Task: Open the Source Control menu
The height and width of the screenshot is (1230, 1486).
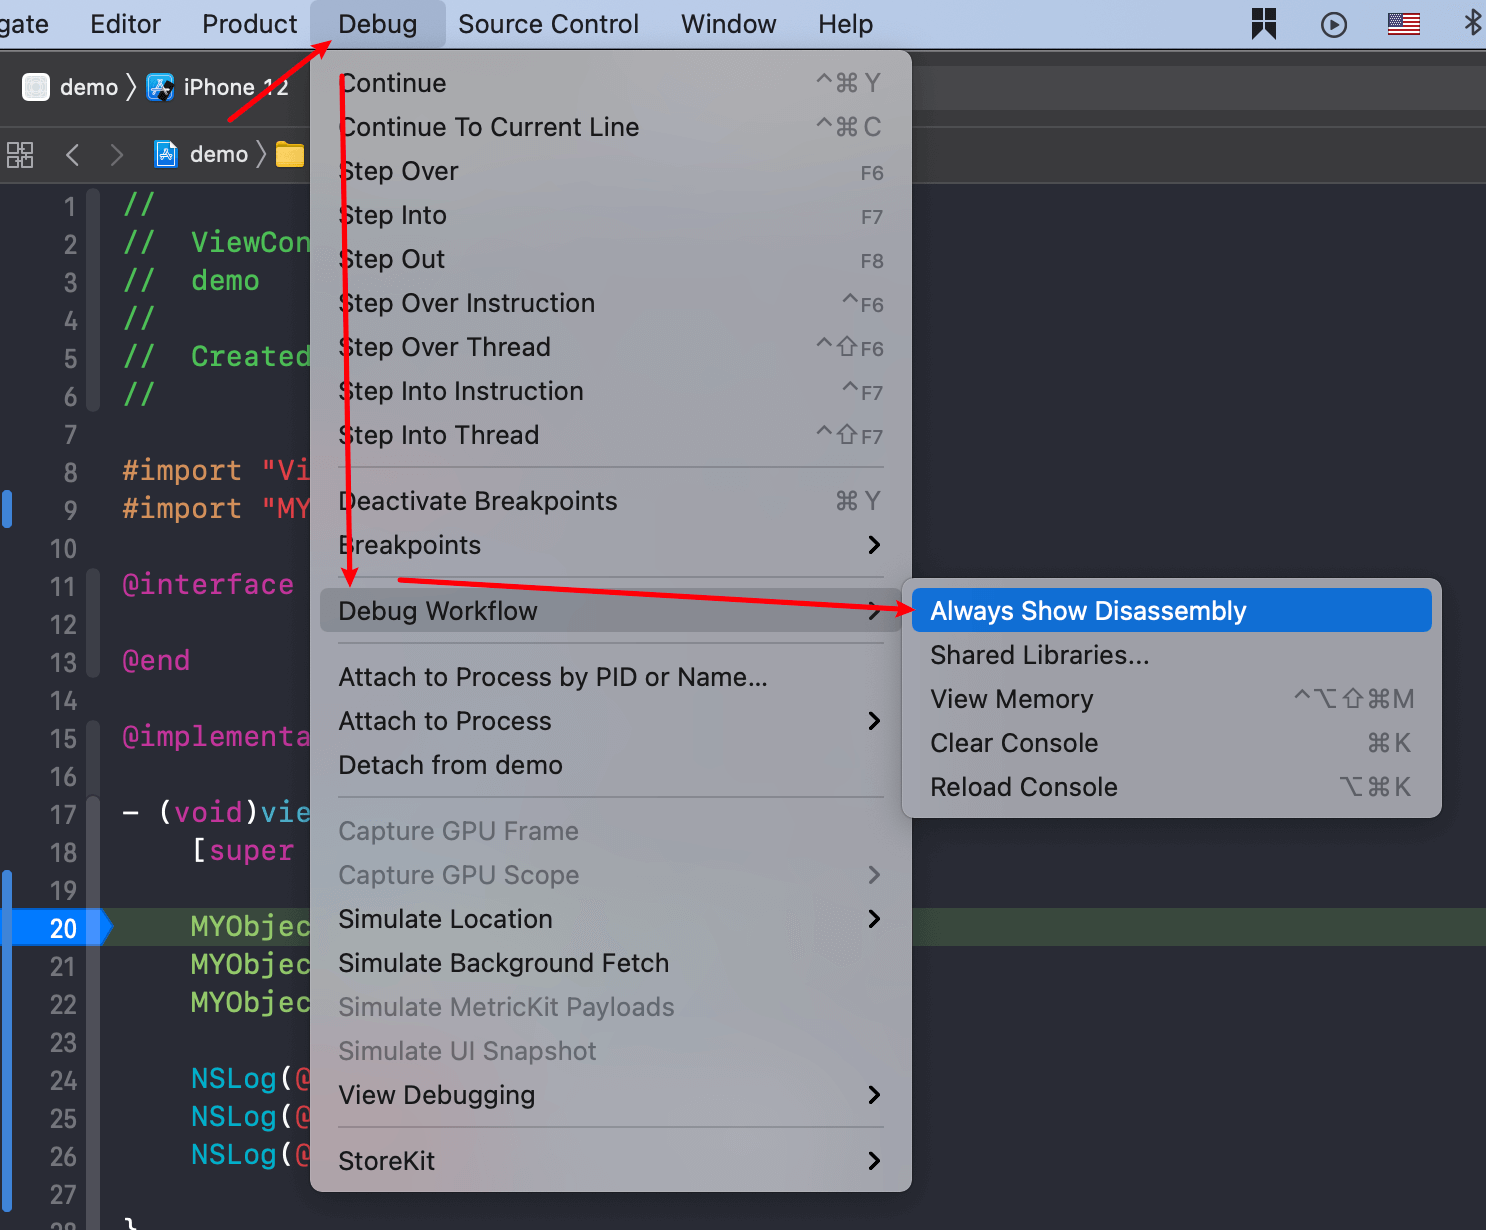Action: pyautogui.click(x=548, y=24)
